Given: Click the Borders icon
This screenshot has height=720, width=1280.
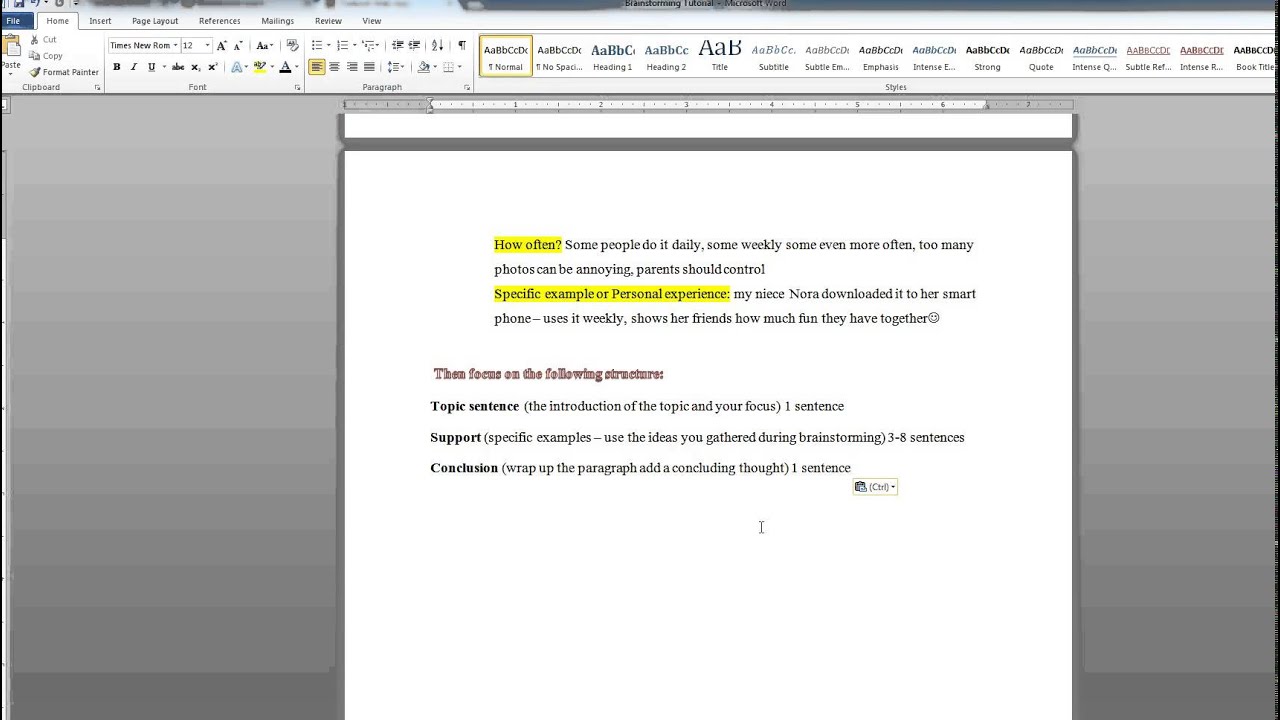Looking at the screenshot, I should click(x=448, y=67).
